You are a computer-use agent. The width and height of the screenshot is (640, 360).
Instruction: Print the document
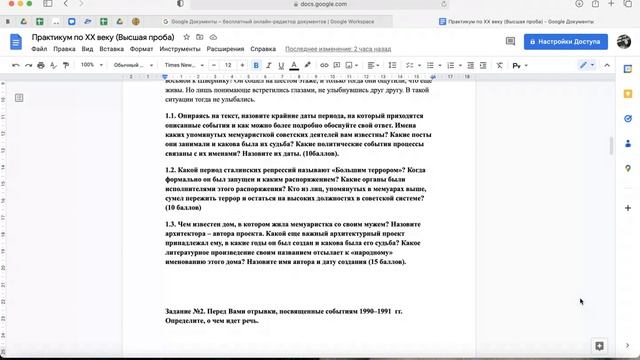point(41,65)
